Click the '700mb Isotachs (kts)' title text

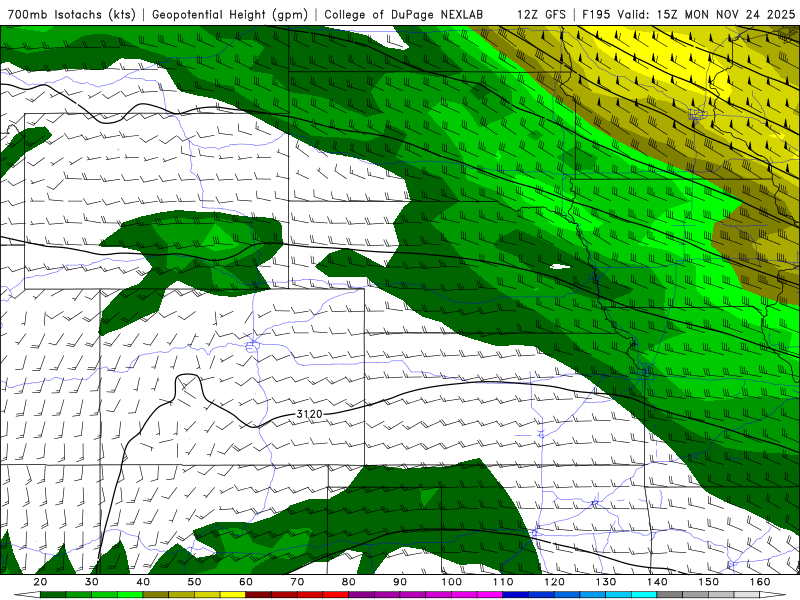click(71, 15)
